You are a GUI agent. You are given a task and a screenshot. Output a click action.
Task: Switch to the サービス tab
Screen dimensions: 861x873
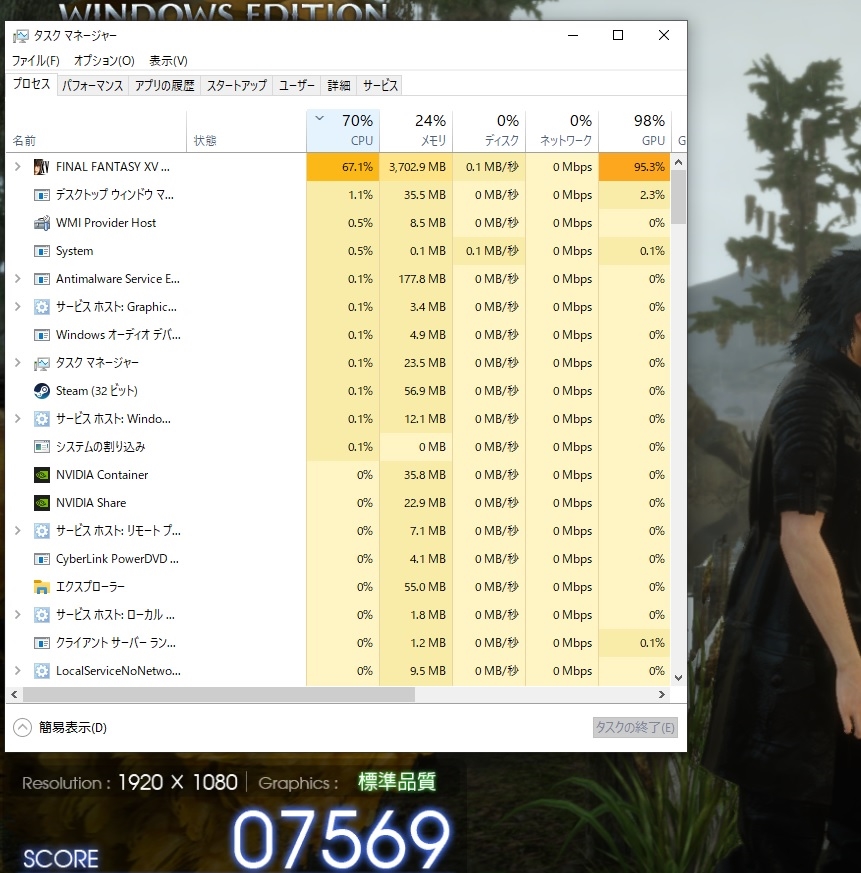tap(380, 85)
